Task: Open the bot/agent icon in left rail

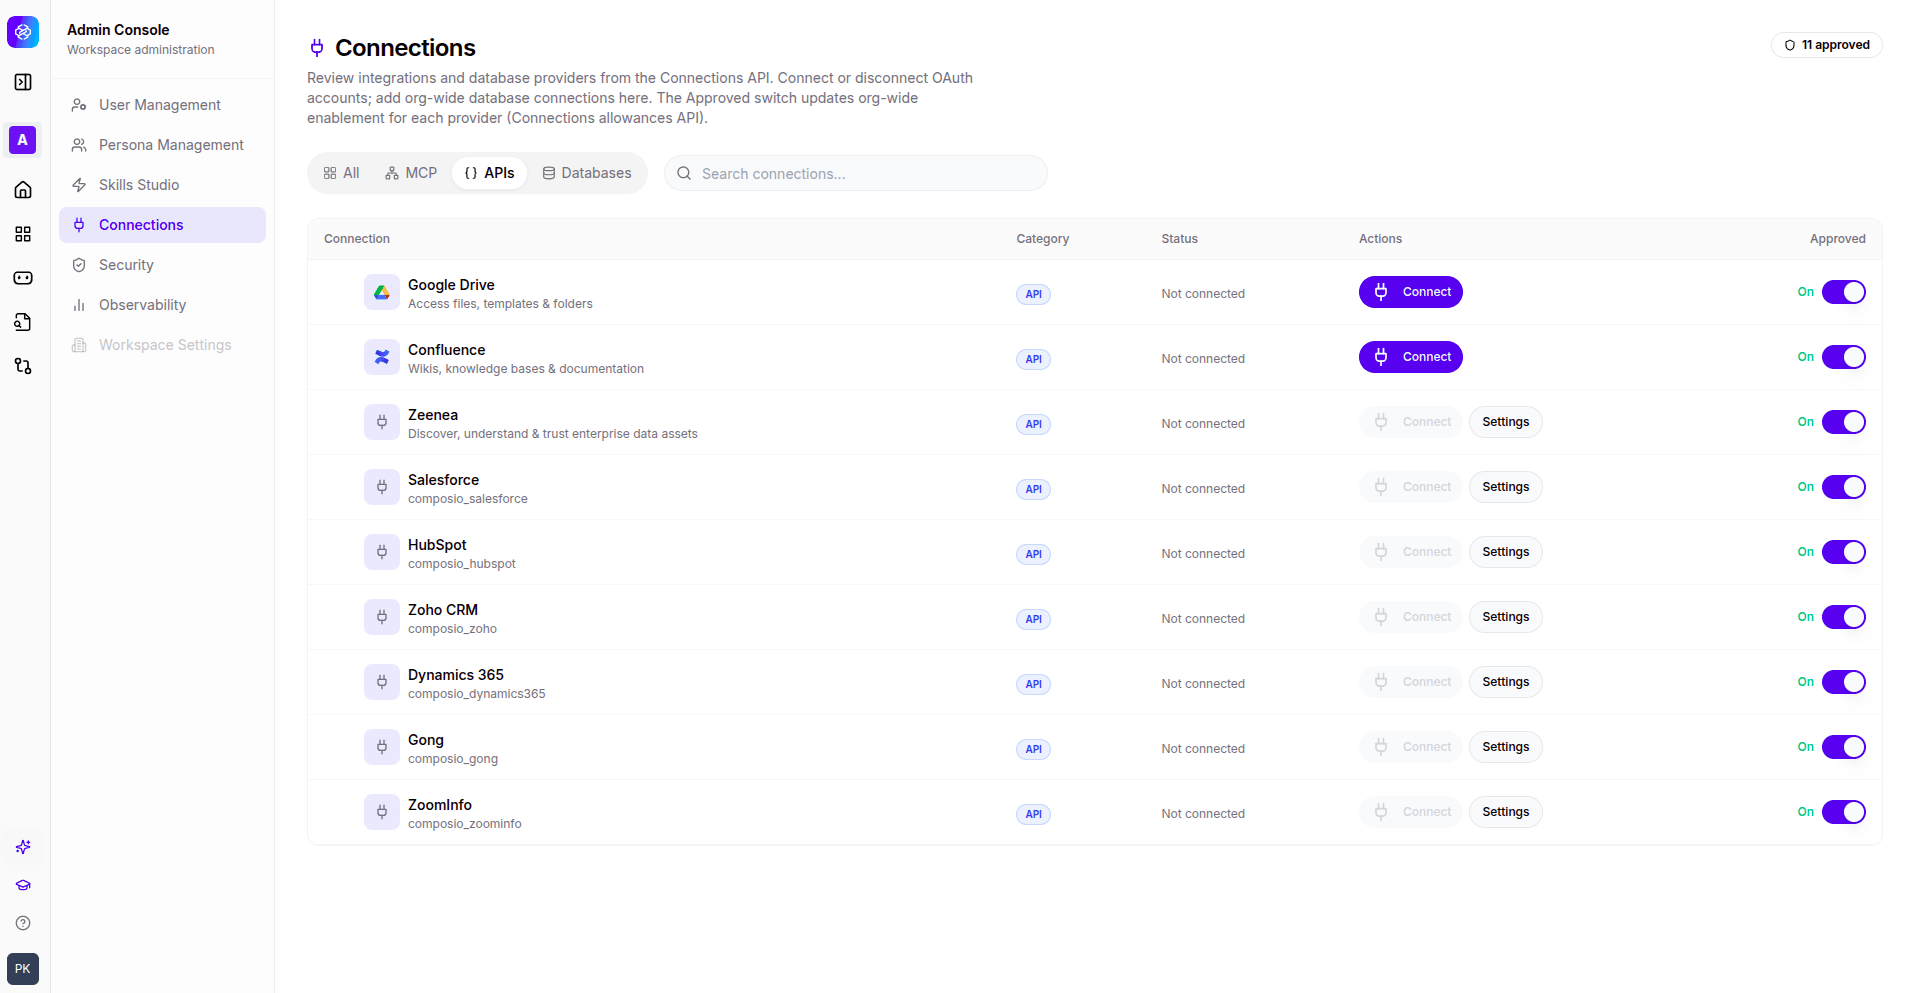Action: 23,278
